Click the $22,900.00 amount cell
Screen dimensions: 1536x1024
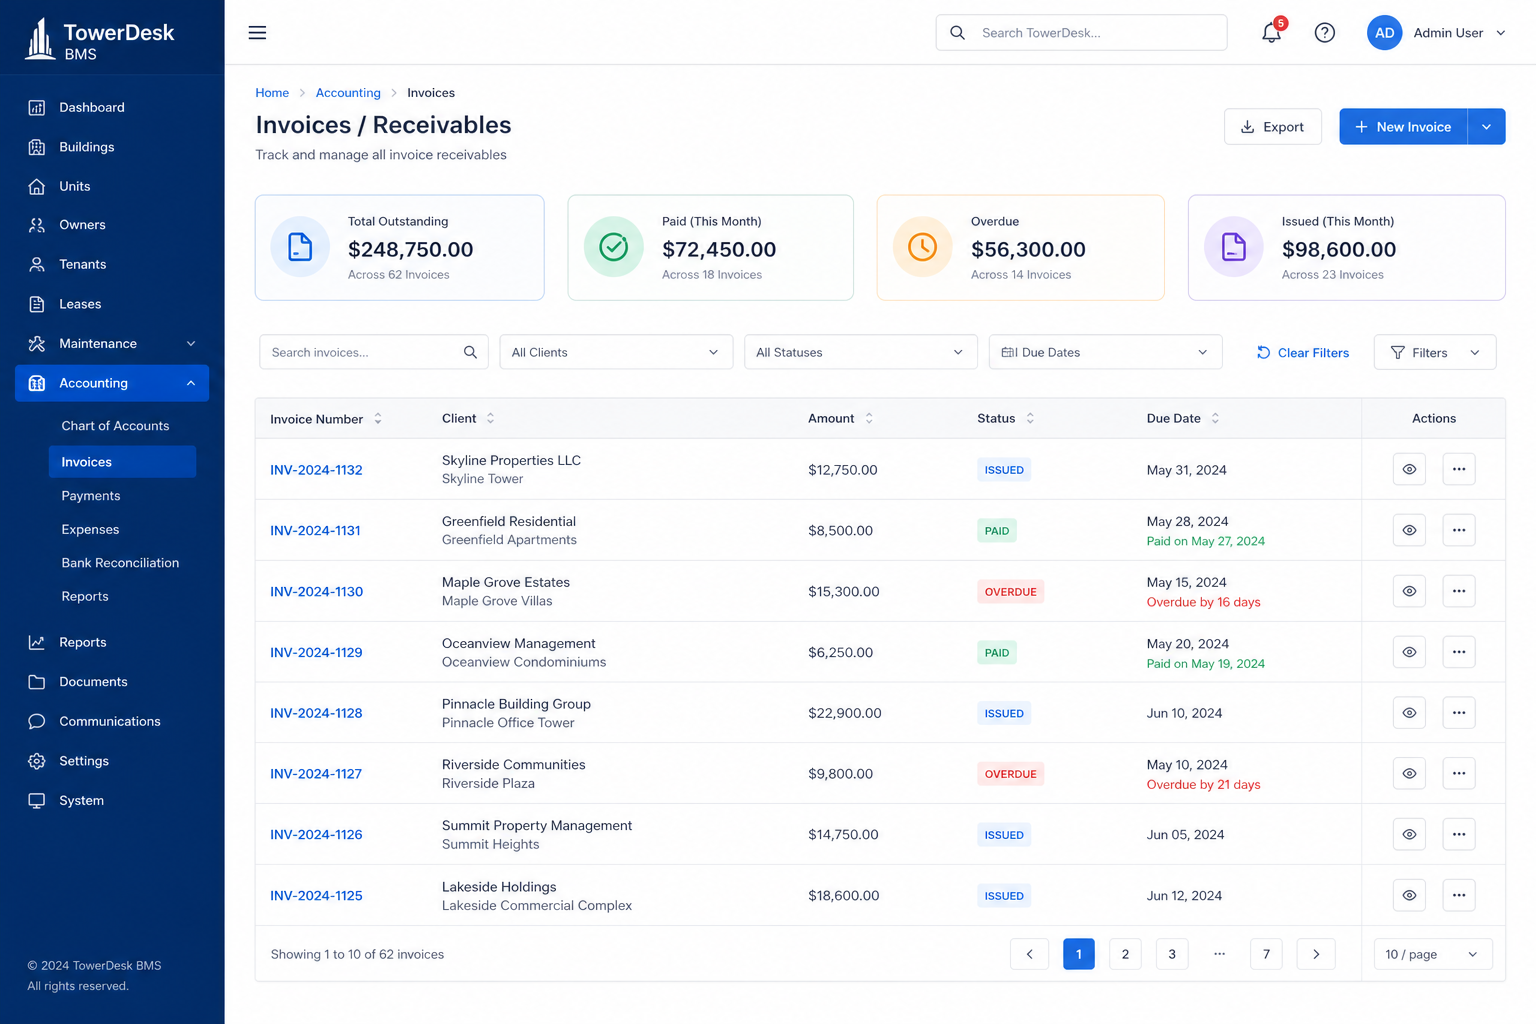coord(845,713)
